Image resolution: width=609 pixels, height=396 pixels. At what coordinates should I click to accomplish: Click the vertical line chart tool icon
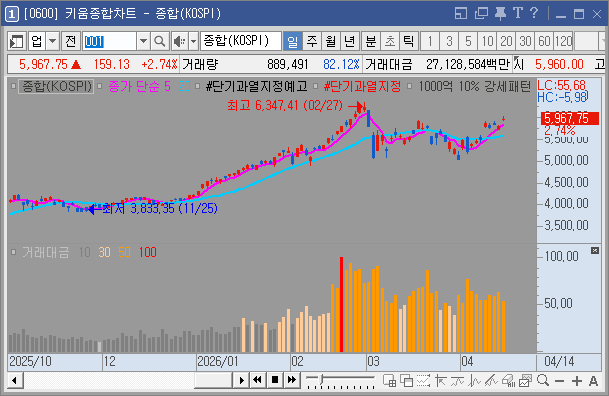[x=474, y=380]
